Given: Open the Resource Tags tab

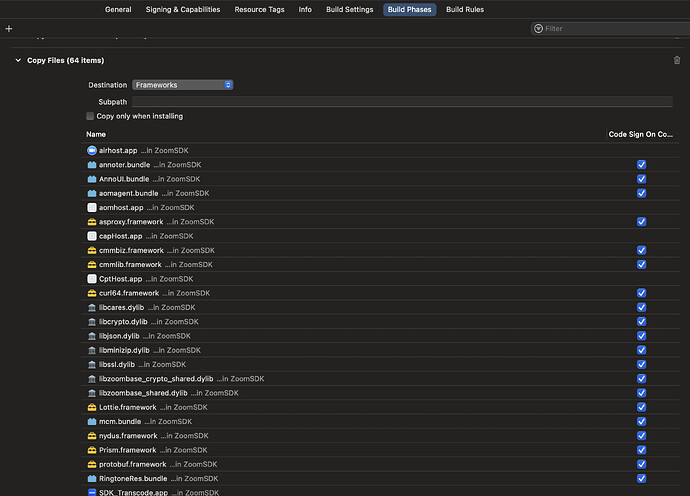Looking at the screenshot, I should [x=259, y=9].
